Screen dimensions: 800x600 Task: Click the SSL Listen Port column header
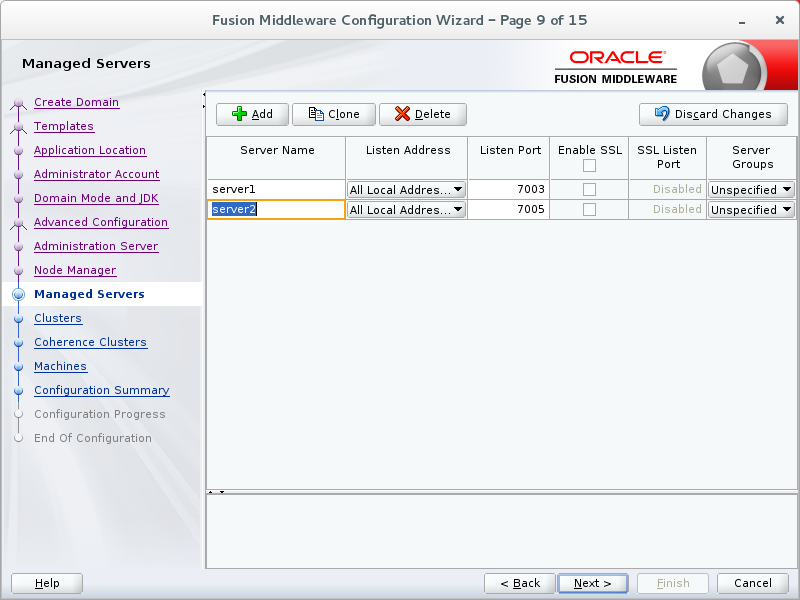tap(668, 158)
